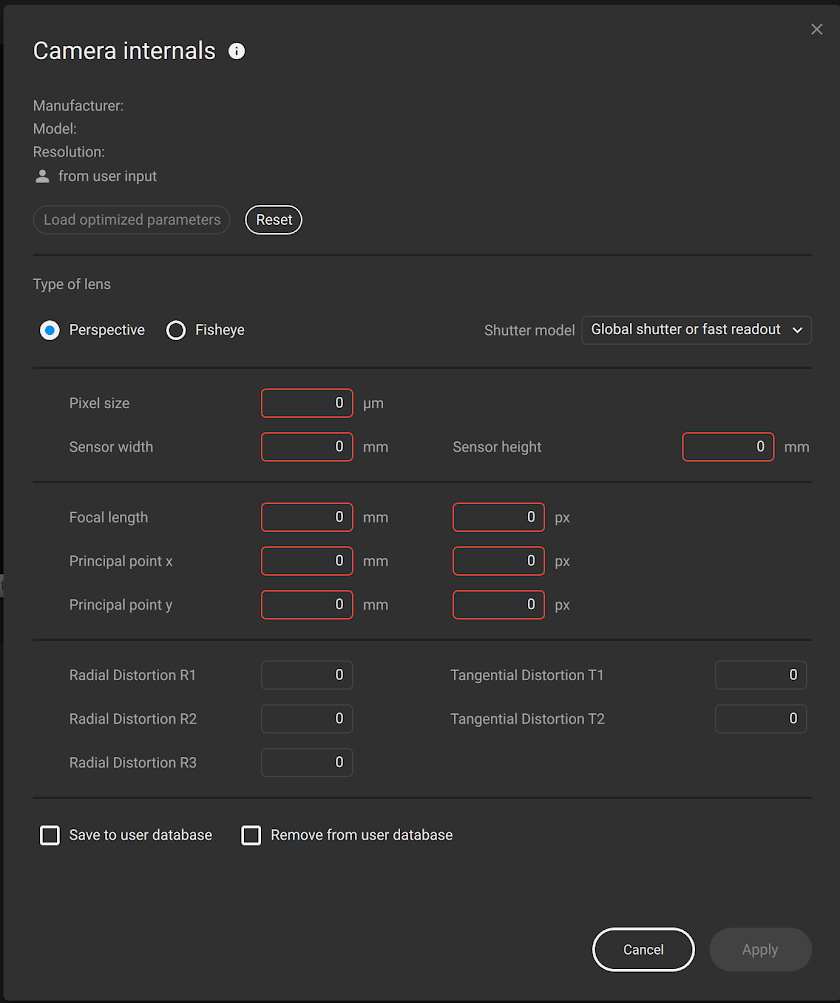
Task: Click Load optimized parameters
Action: (131, 220)
